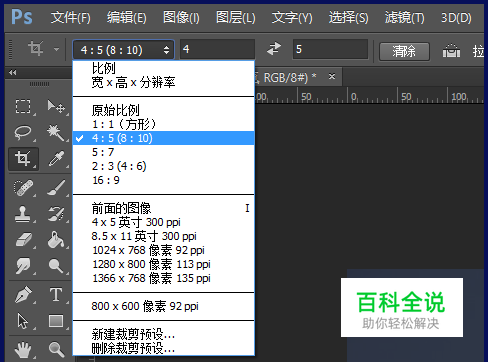Close the RGB/8# document tab
Image resolution: width=488 pixels, height=362 pixels.
[x=332, y=76]
